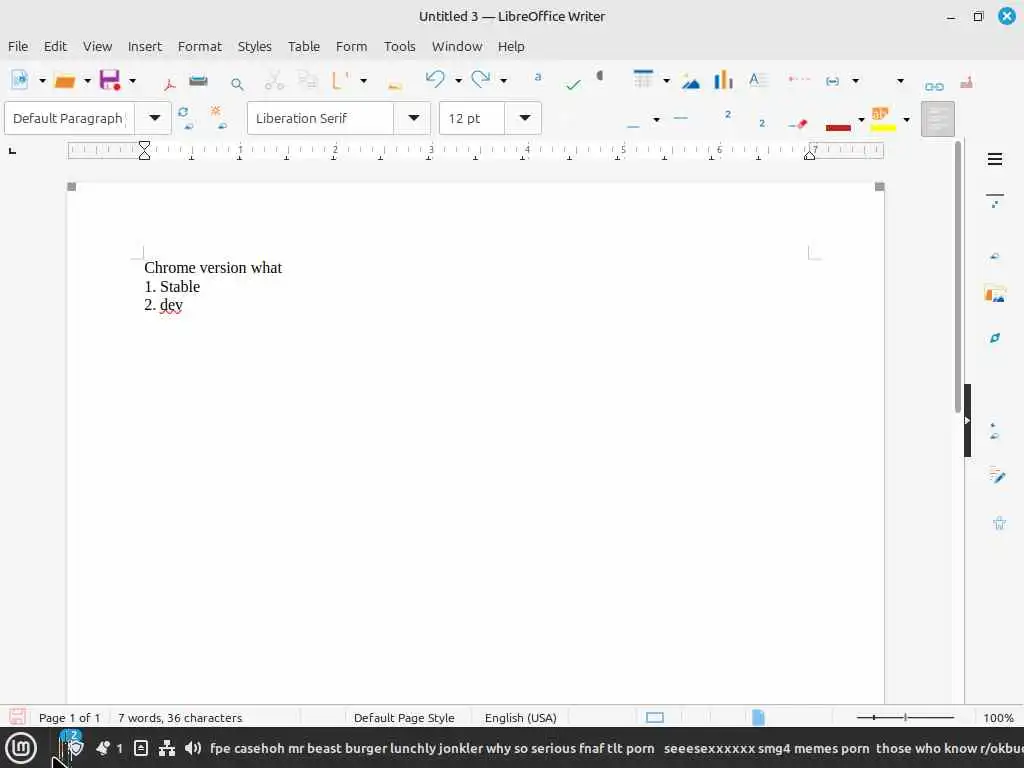Click the Update Selected Style icon

point(185,118)
